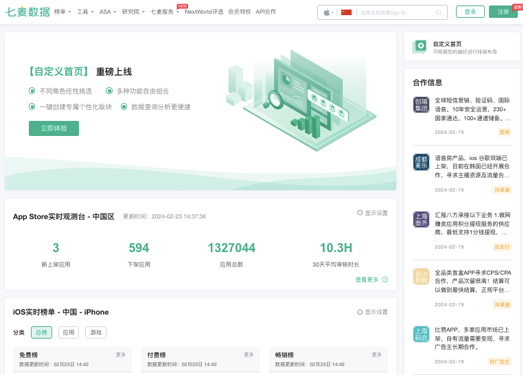Click the 10.3H review duration value
This screenshot has height=375, width=523.
(x=336, y=248)
